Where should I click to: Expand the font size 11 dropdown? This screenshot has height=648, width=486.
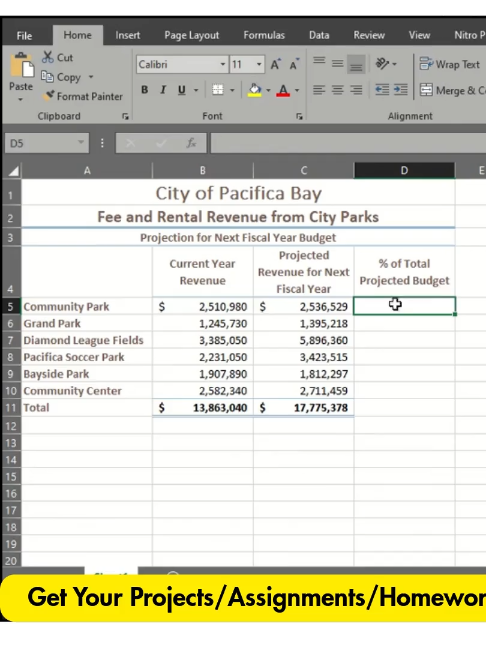[x=259, y=64]
